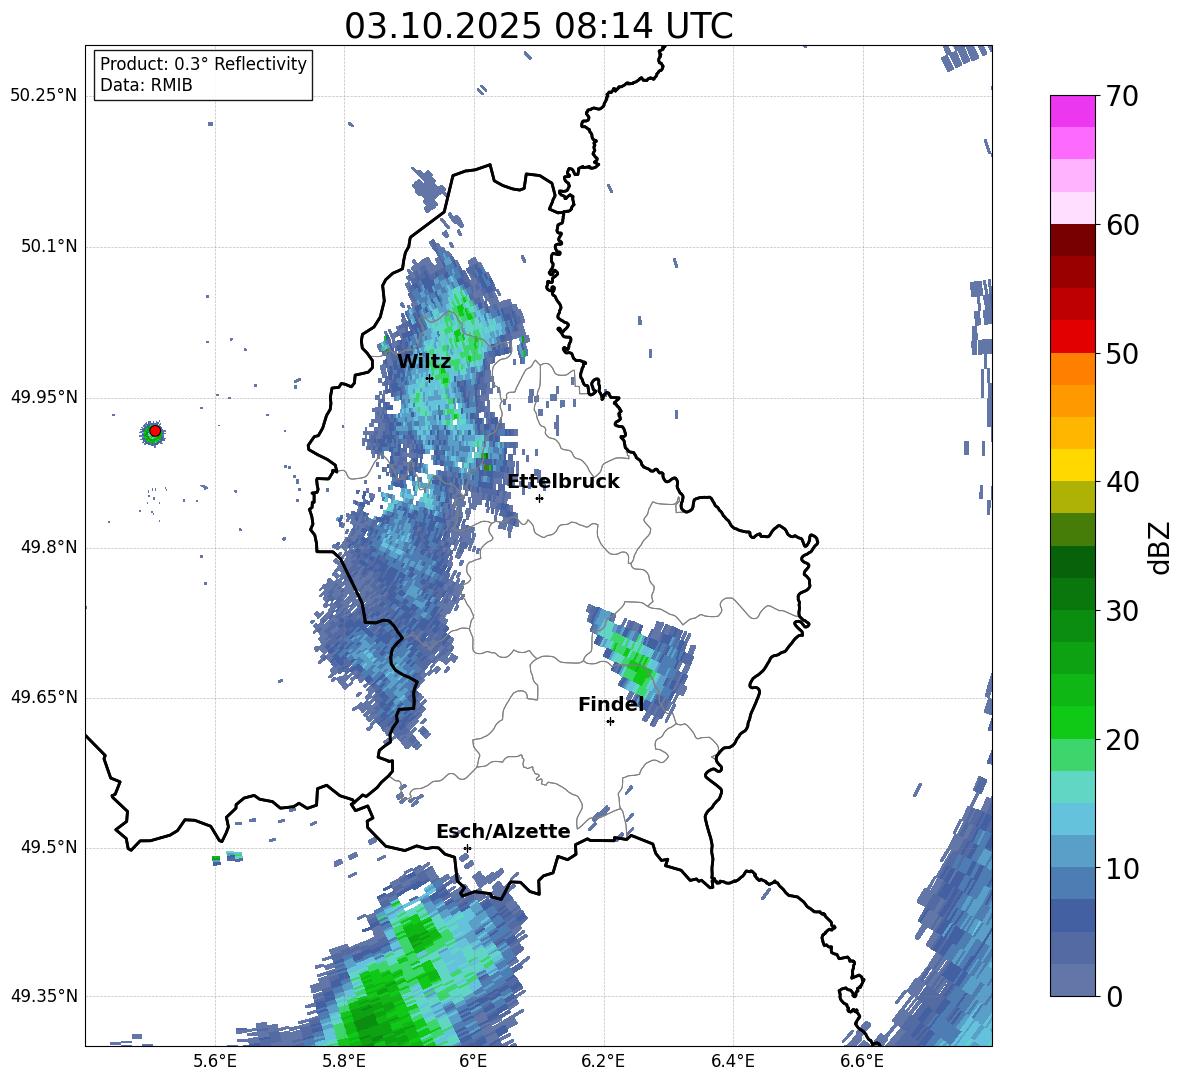
Task: Click the Findel station cross marker
Action: (x=610, y=722)
